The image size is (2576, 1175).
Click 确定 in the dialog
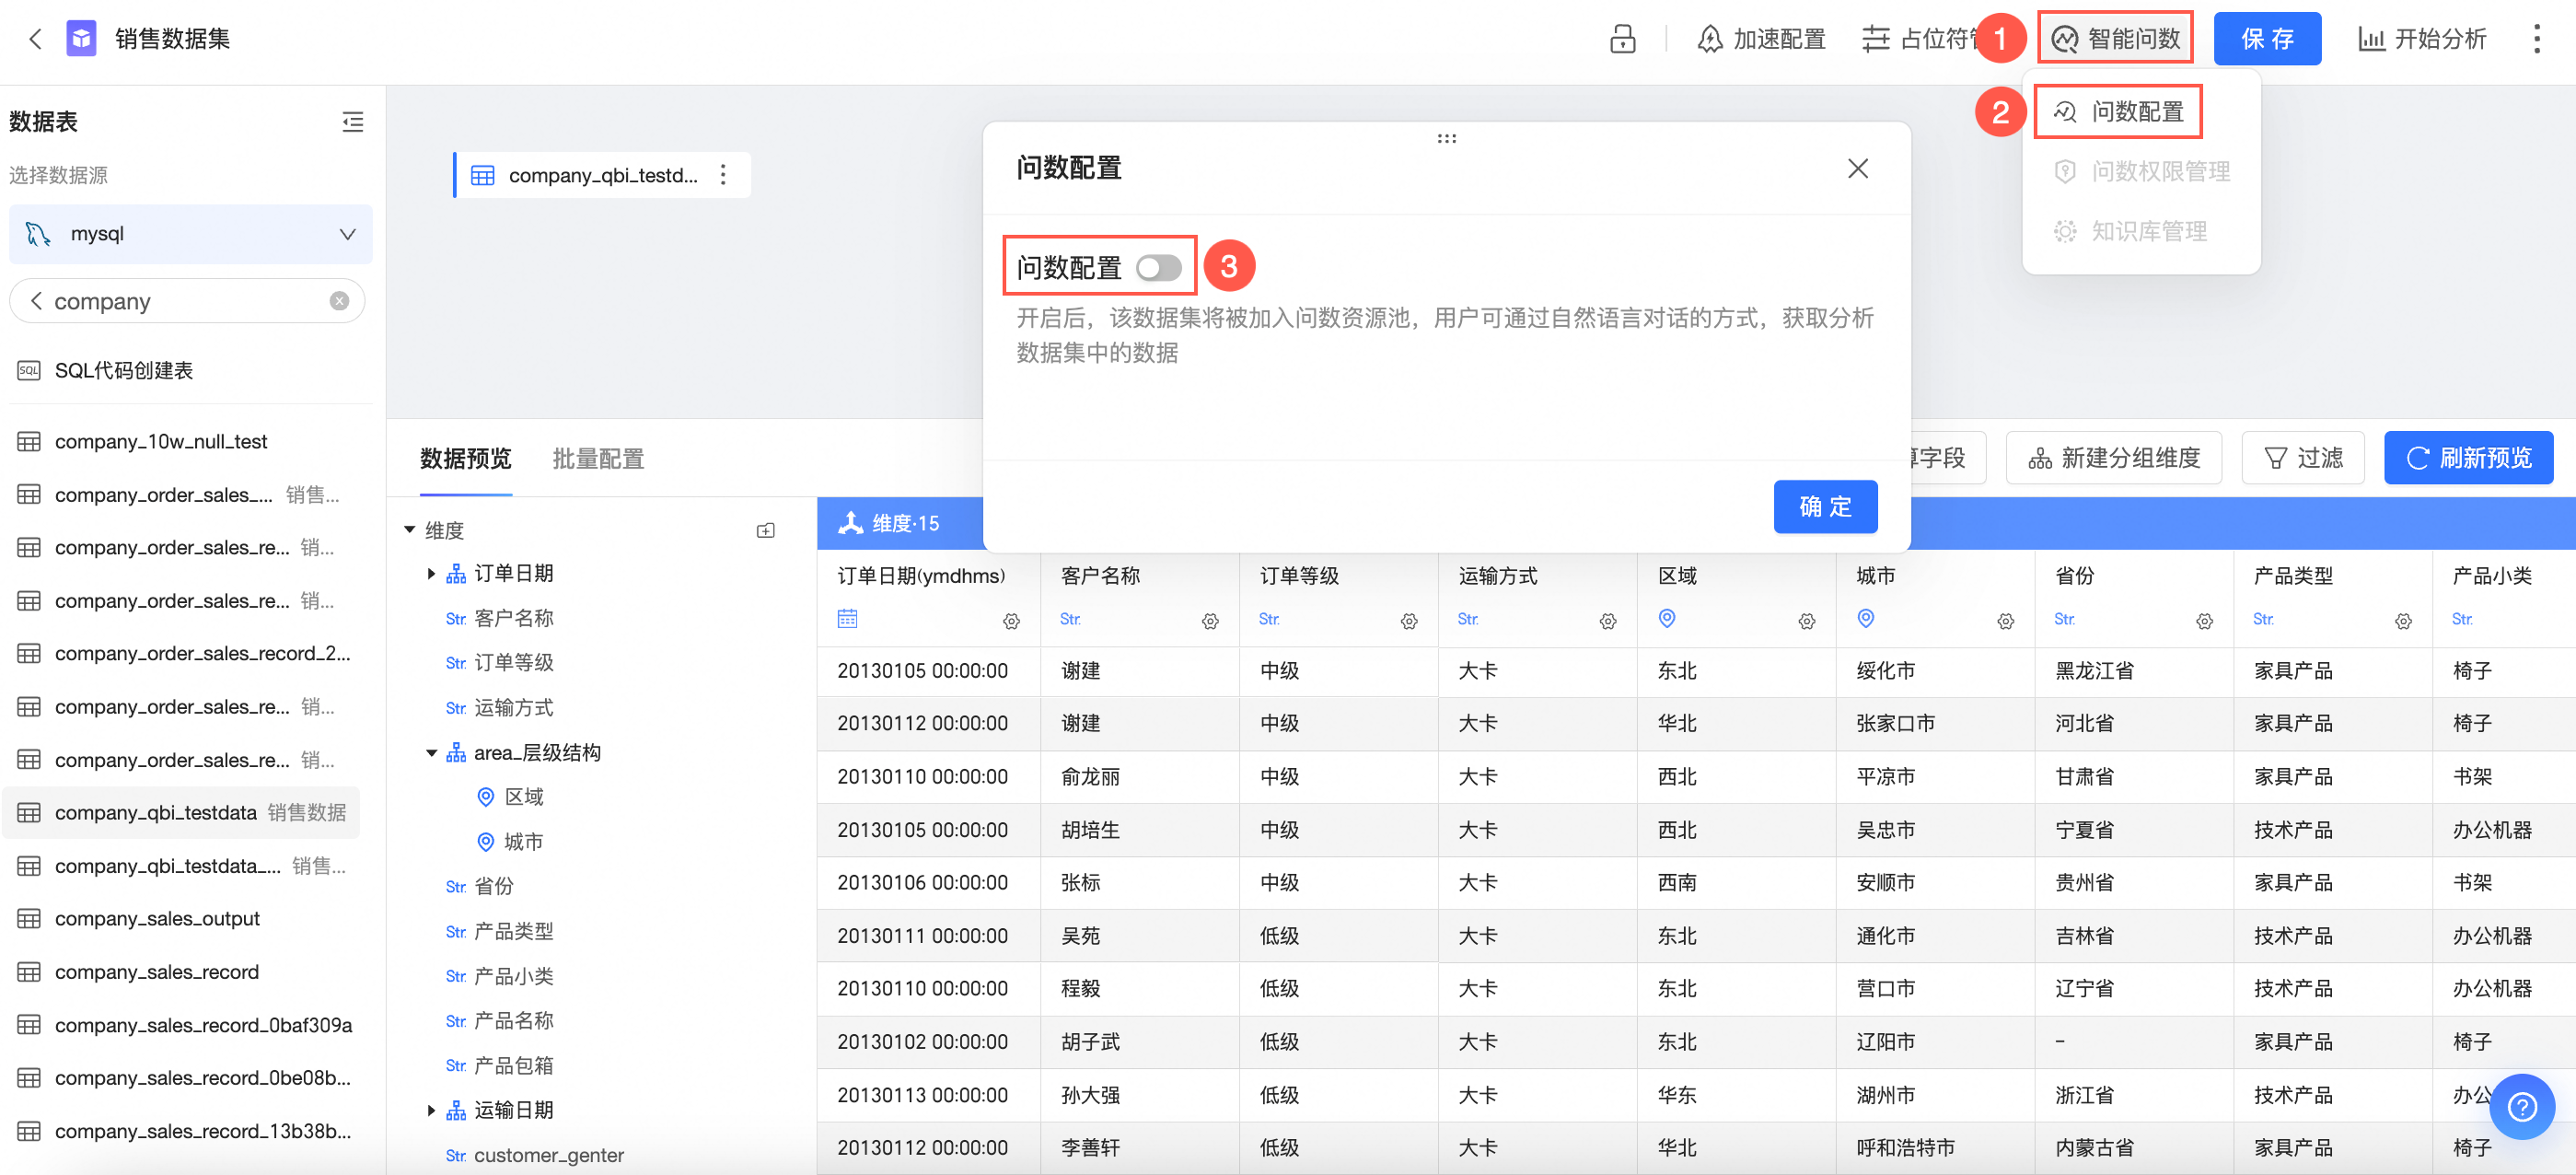1825,507
